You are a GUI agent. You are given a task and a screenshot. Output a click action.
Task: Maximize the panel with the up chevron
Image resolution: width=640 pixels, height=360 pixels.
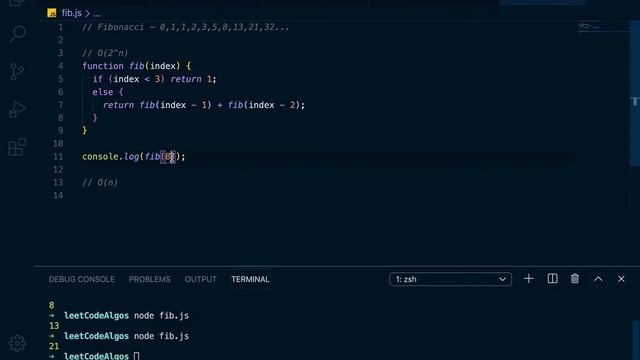(x=598, y=279)
